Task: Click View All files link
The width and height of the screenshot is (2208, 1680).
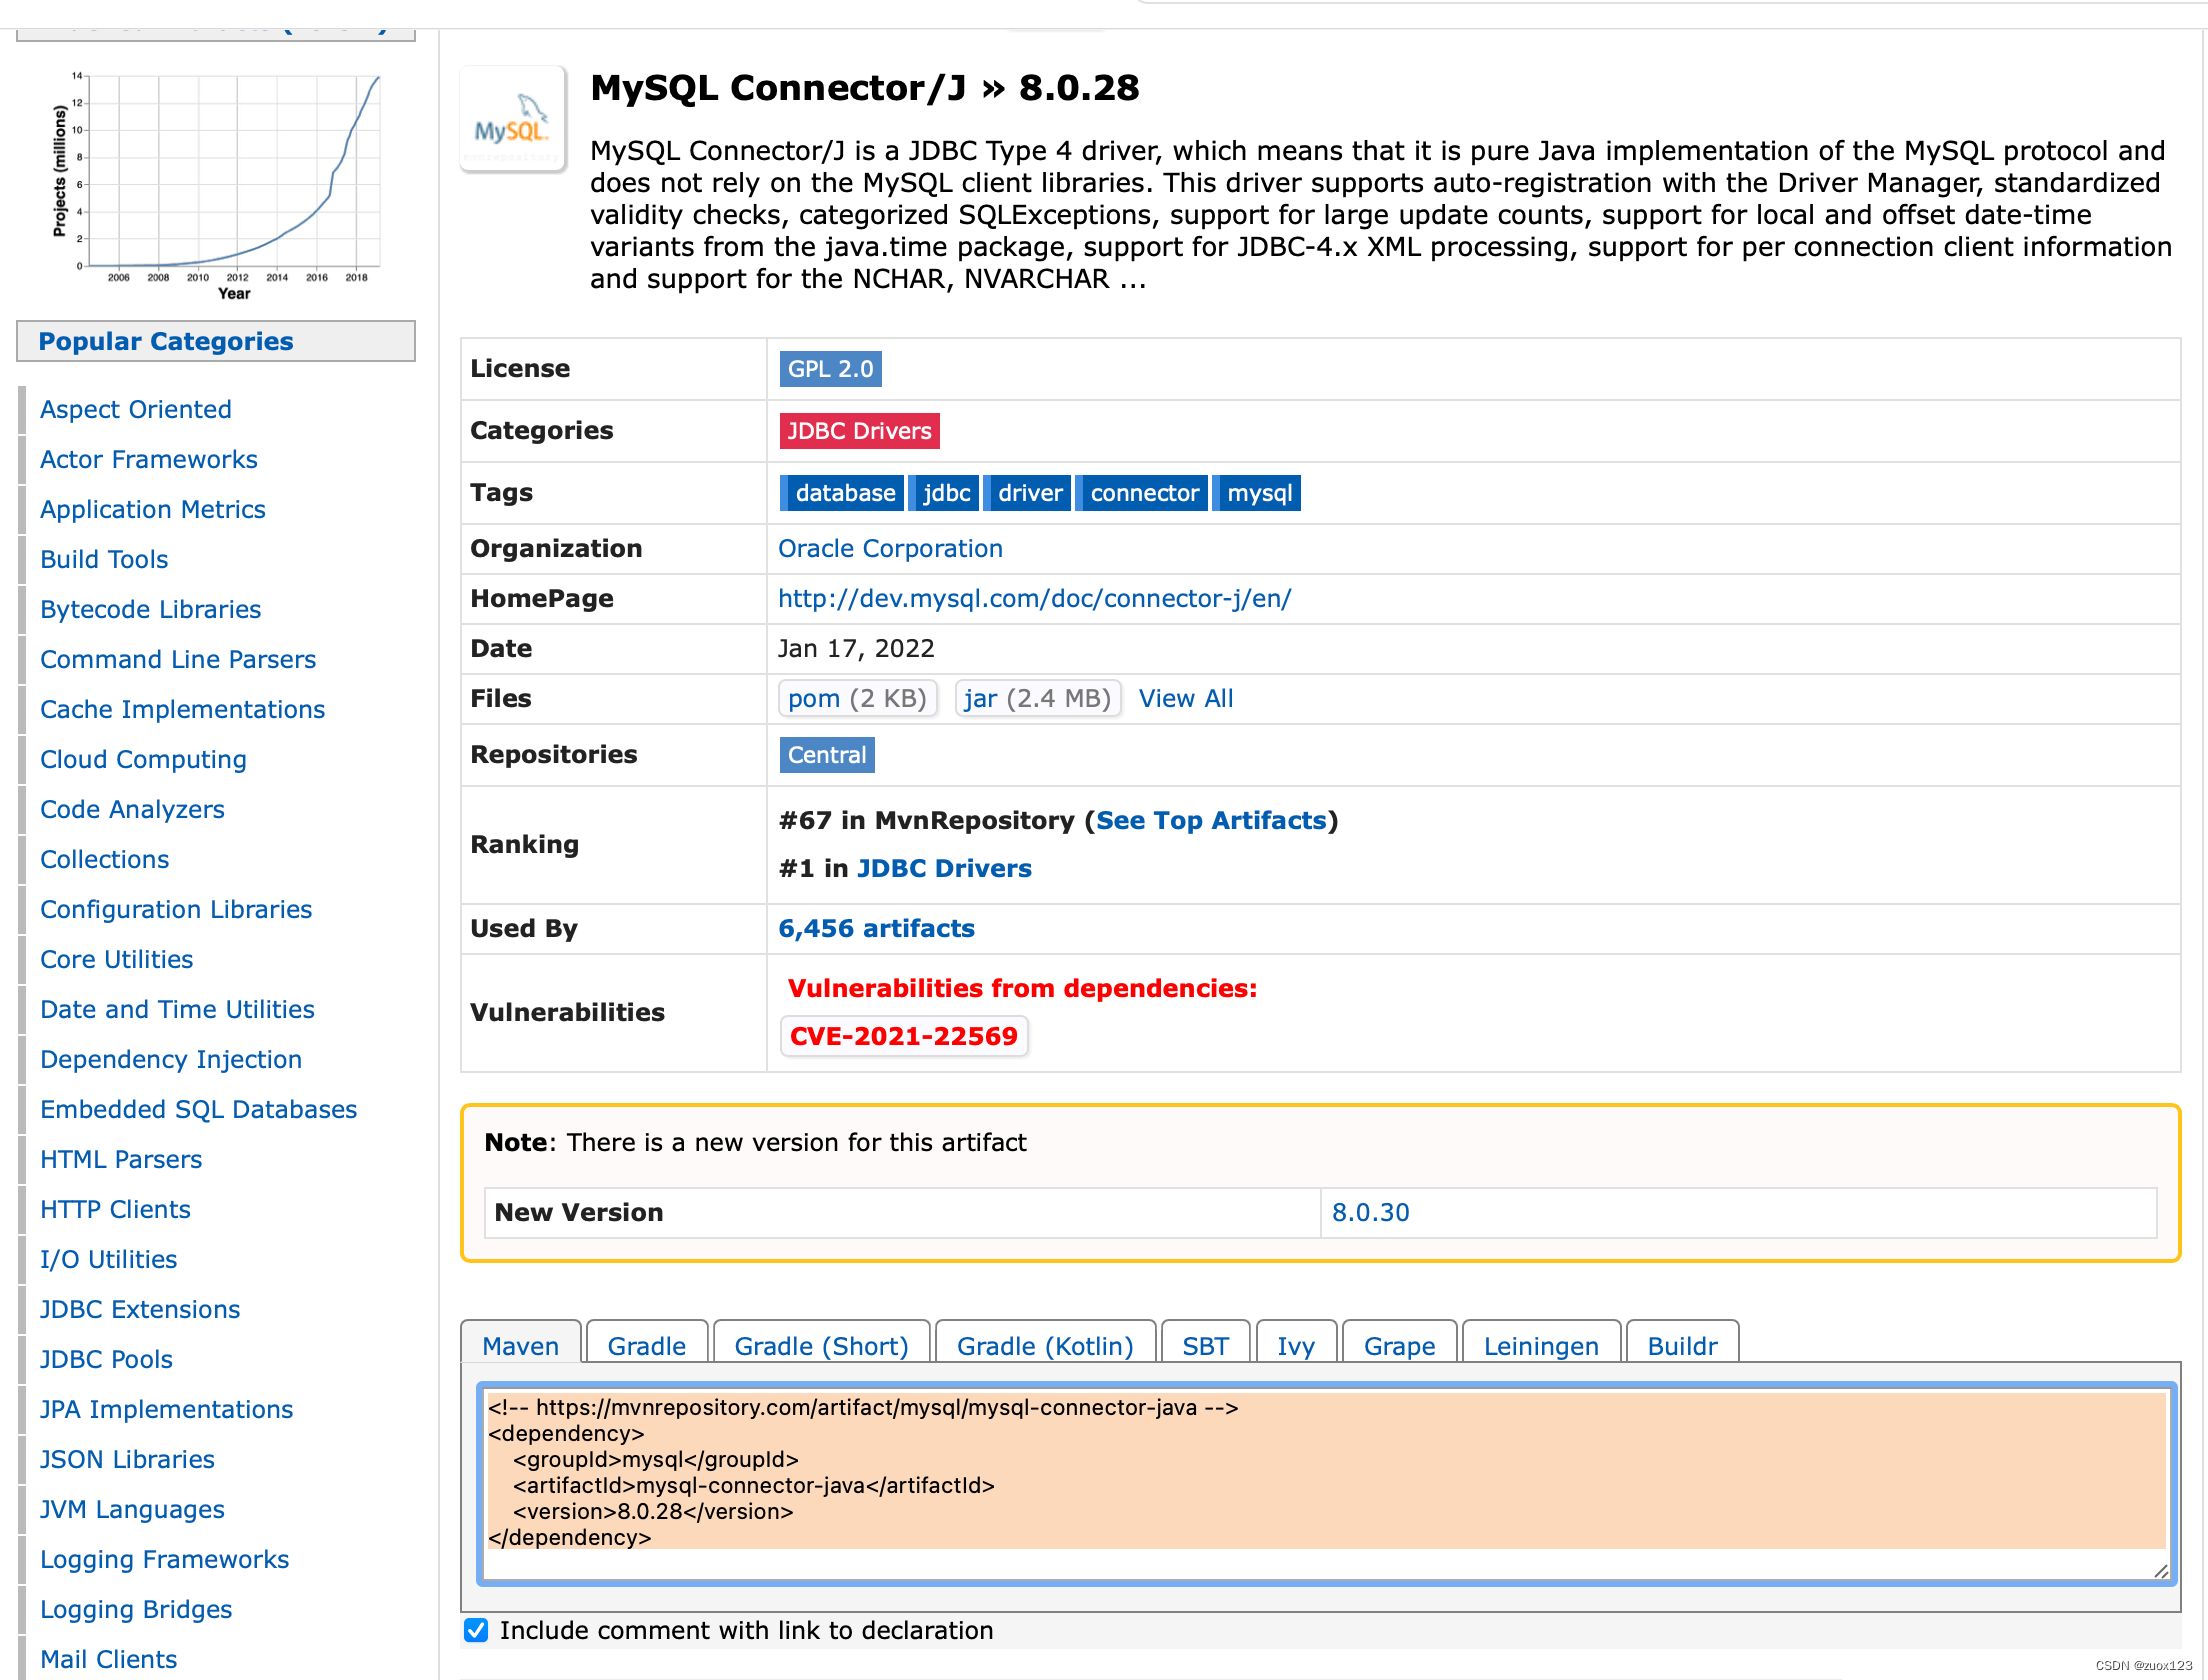Action: click(1186, 699)
